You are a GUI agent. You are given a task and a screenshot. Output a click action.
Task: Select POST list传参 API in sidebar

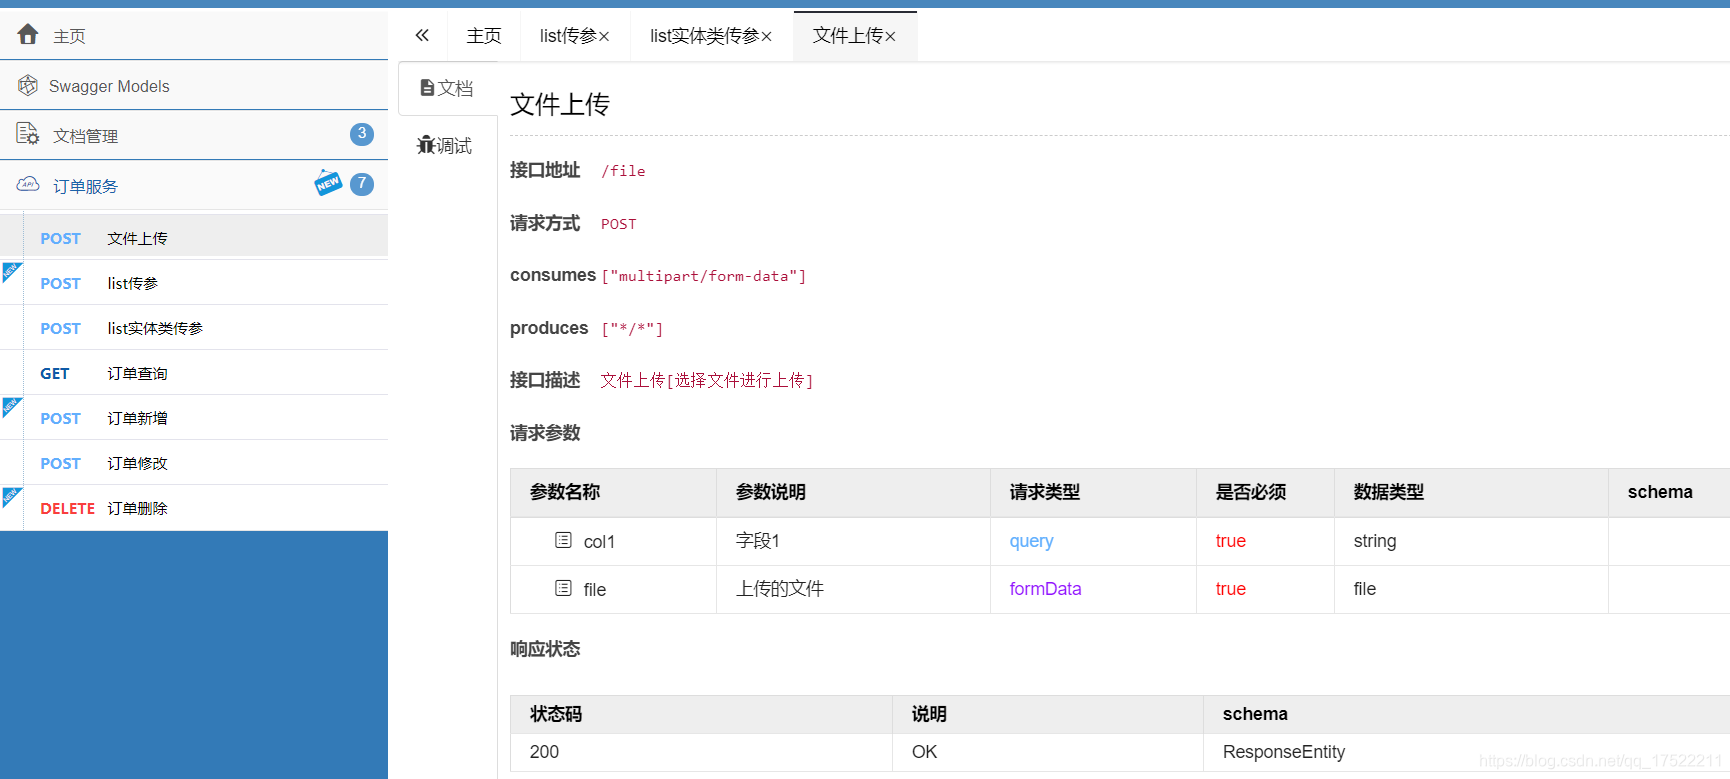pyautogui.click(x=194, y=282)
